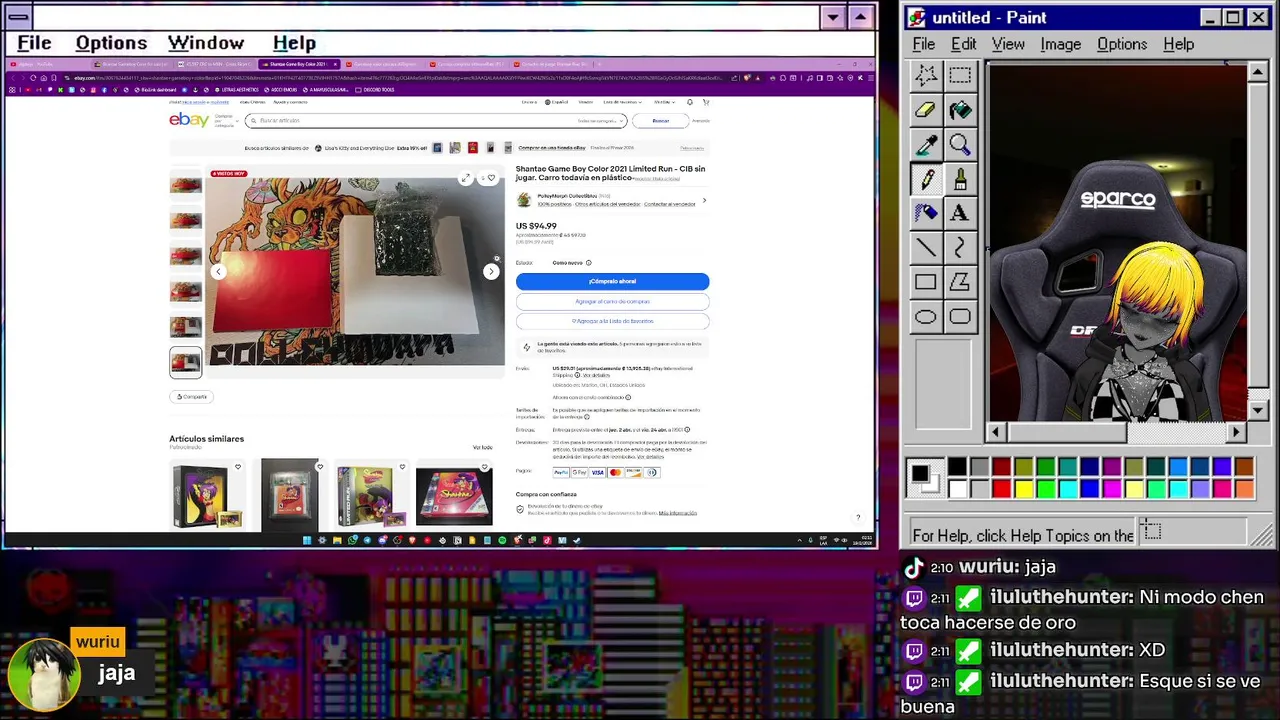Open the Window menu in the outer window
Image resolution: width=1280 pixels, height=720 pixels.
click(206, 43)
